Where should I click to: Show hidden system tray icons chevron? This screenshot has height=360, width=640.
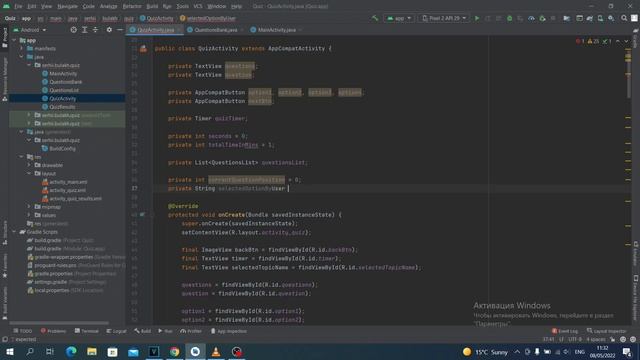pos(517,352)
